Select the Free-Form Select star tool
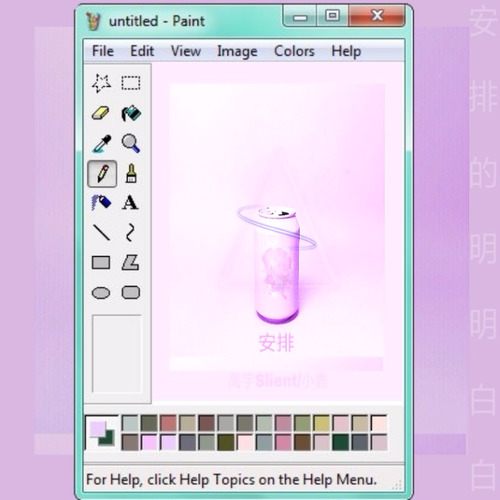 (101, 83)
